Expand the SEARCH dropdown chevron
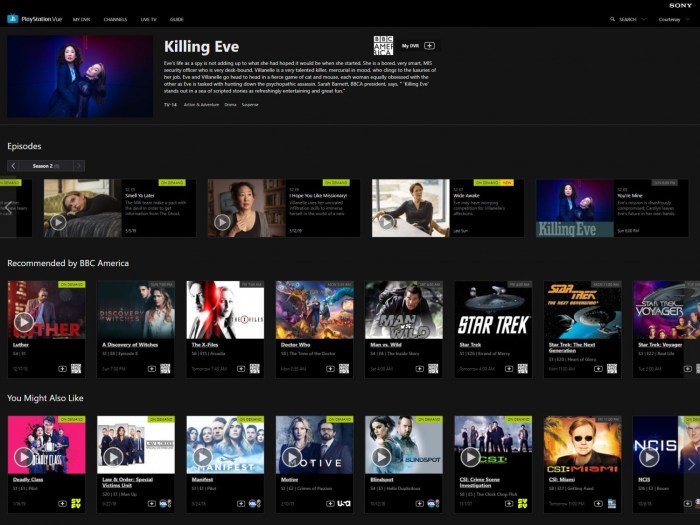The width and height of the screenshot is (700, 525). (x=644, y=19)
